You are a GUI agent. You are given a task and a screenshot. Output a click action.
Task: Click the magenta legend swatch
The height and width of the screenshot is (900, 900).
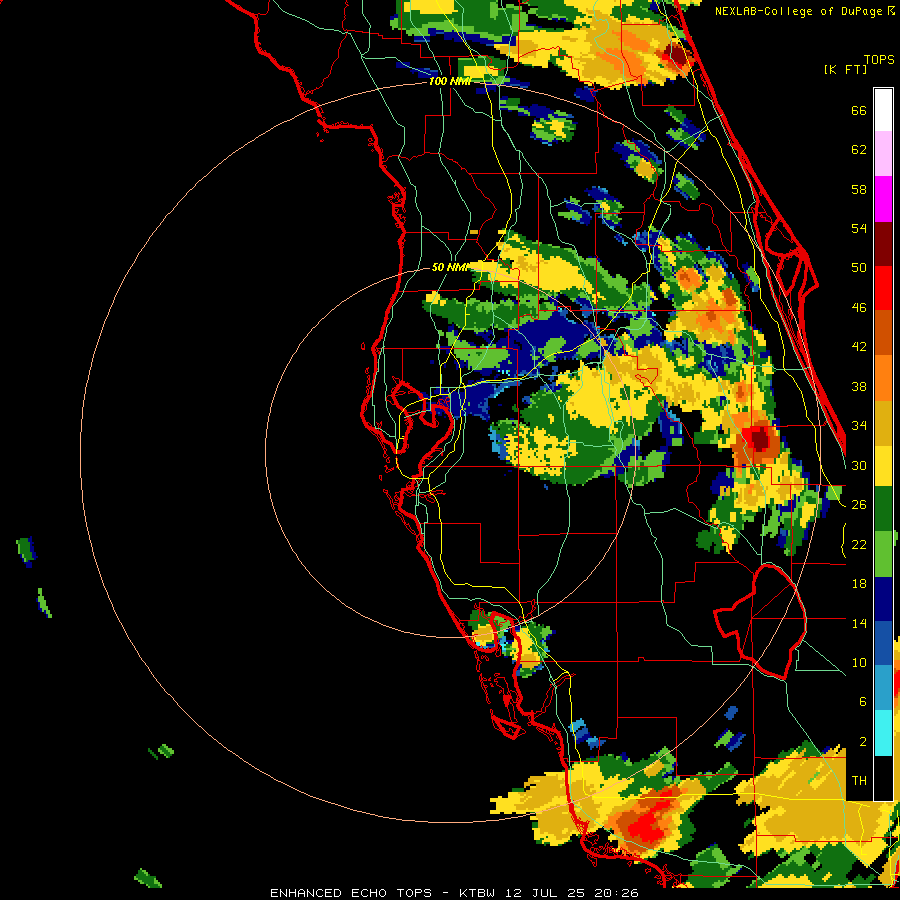point(883,199)
